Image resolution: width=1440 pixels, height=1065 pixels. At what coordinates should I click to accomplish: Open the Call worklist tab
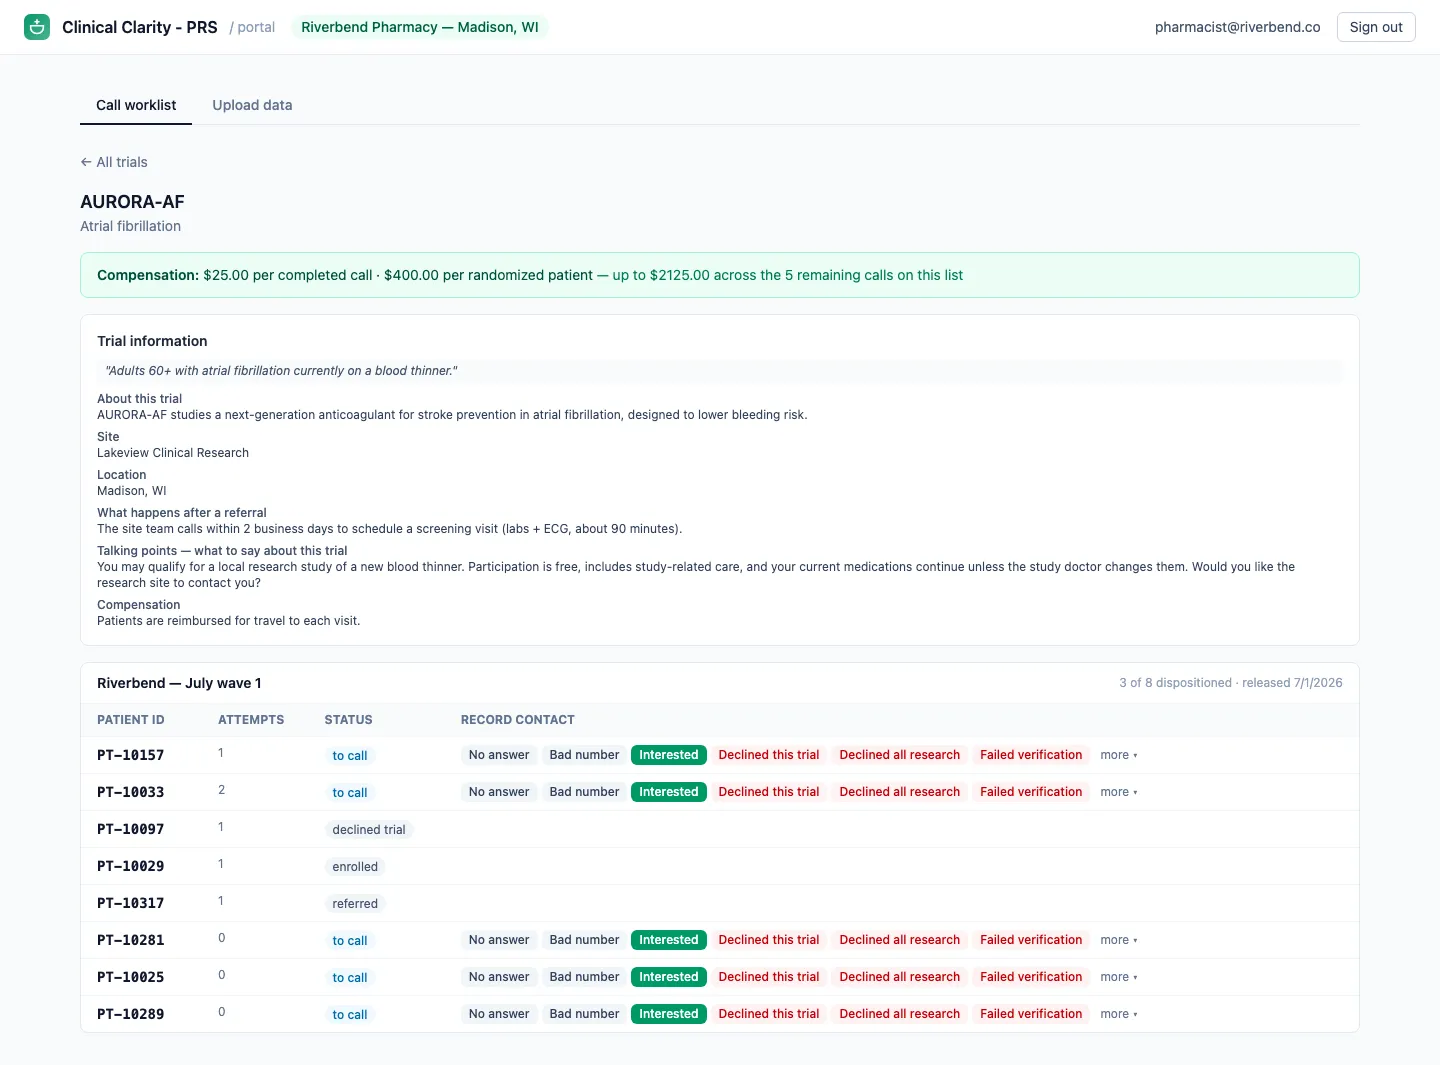[136, 105]
